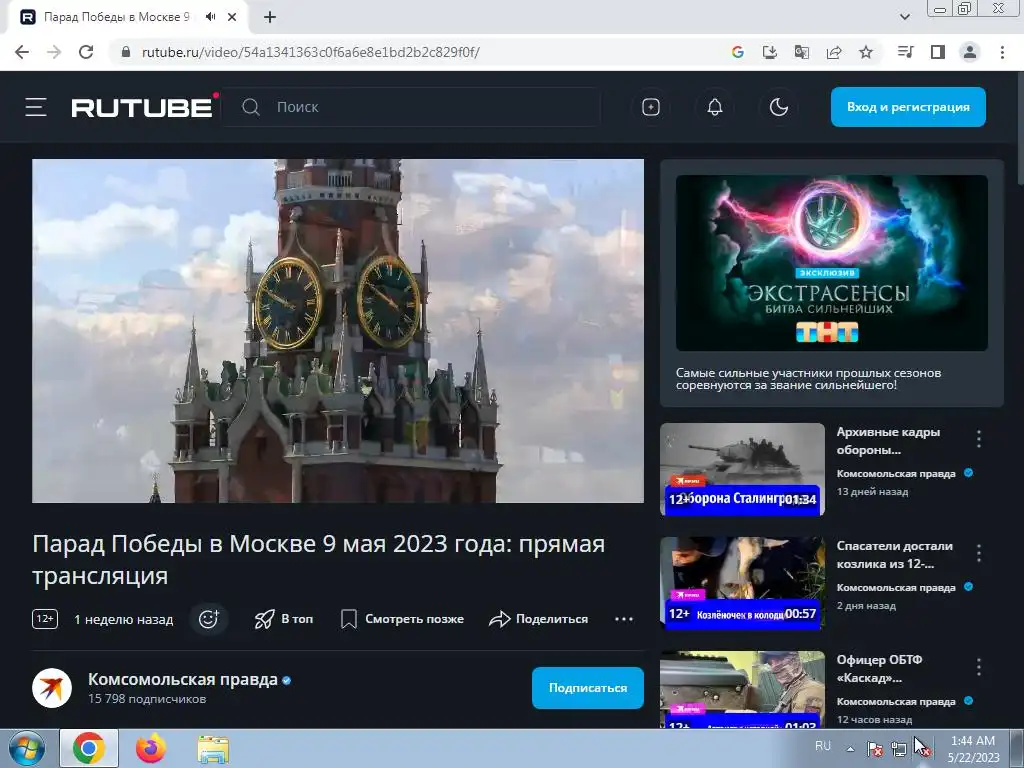The height and width of the screenshot is (768, 1024).
Task: Open the emoji reaction icon
Action: click(x=209, y=618)
